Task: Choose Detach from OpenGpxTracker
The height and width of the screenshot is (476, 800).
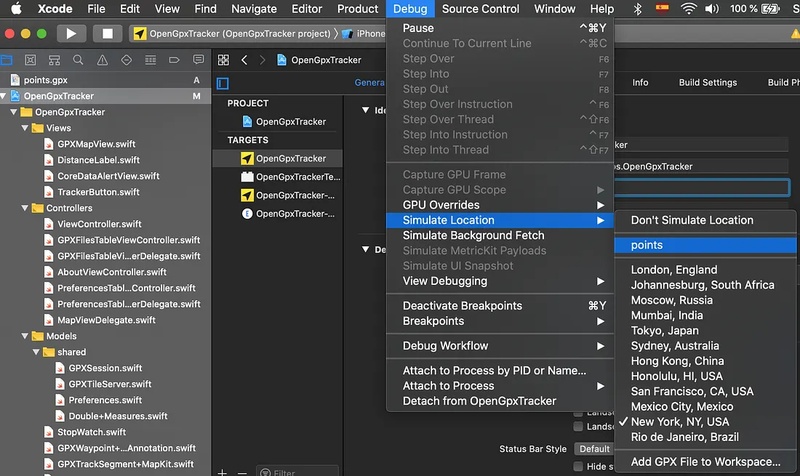Action: coord(499,401)
